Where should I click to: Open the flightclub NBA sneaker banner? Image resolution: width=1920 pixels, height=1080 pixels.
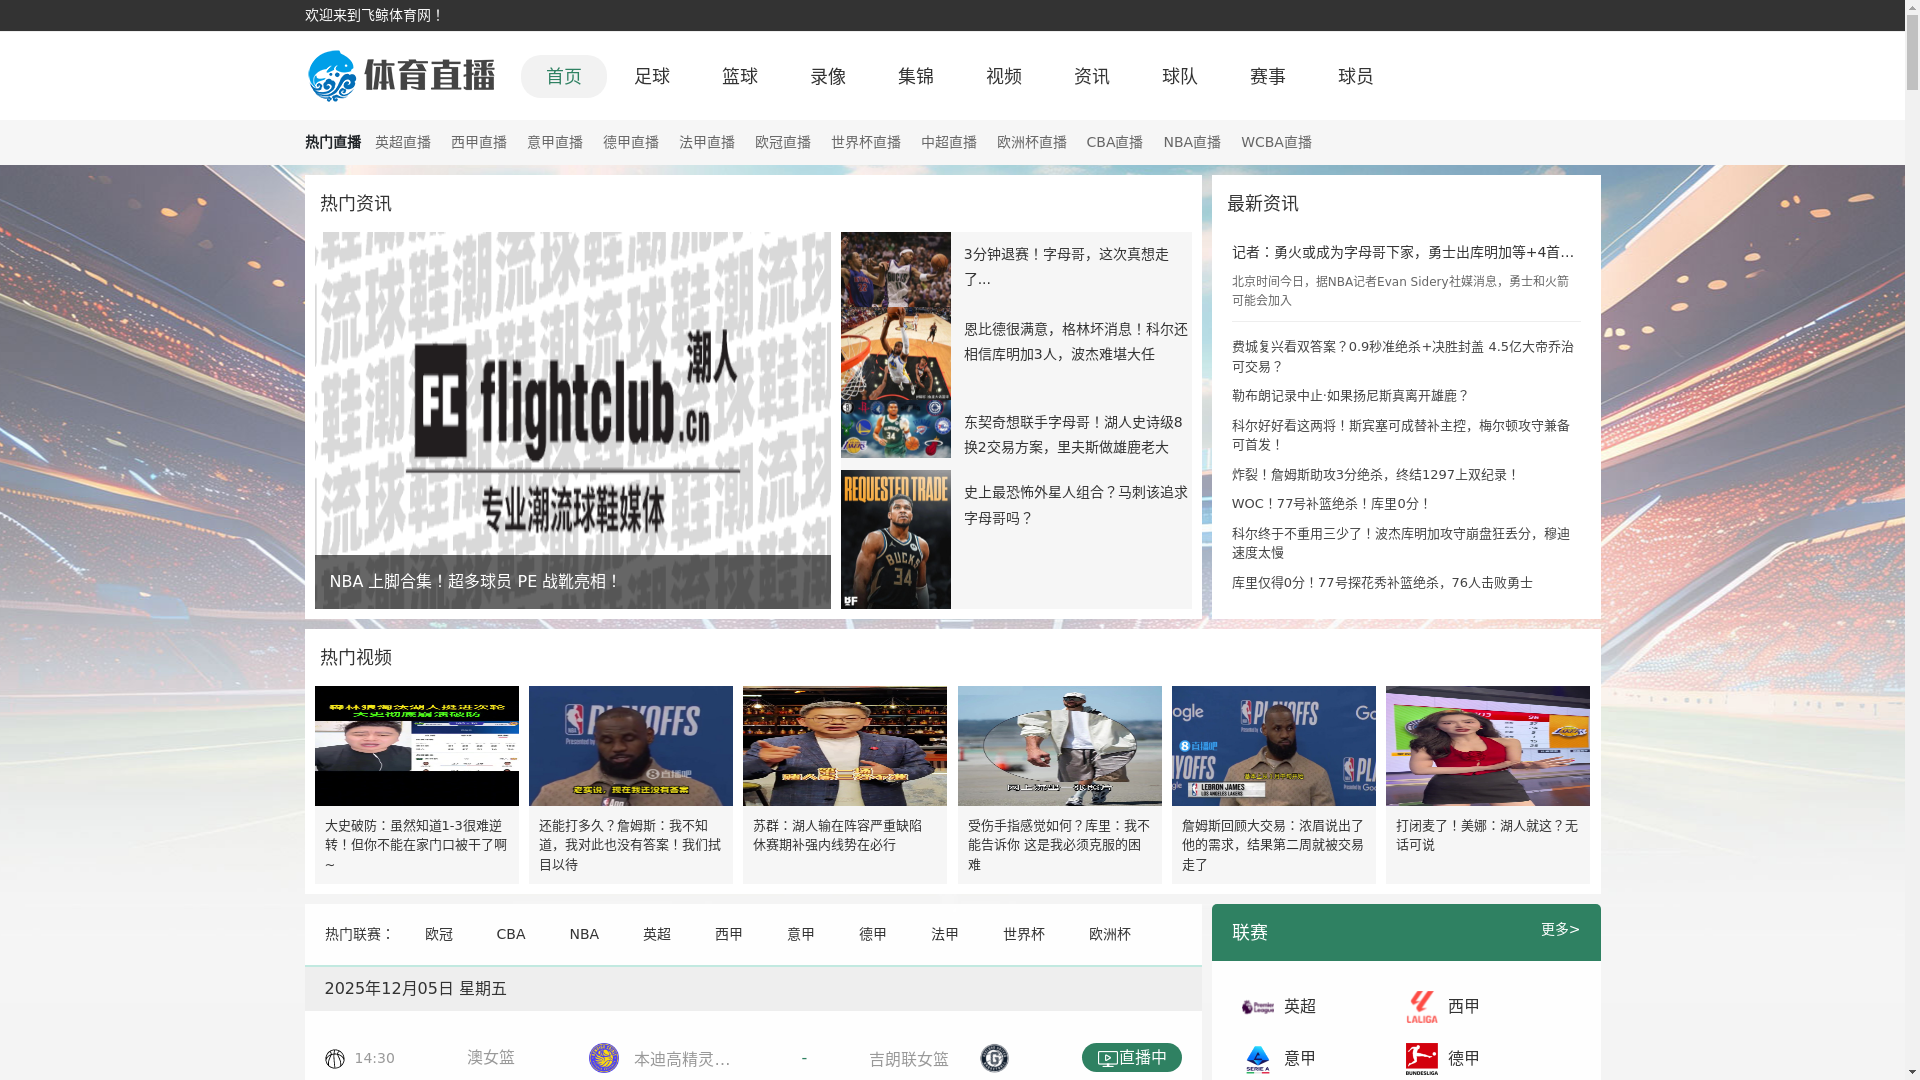(572, 420)
